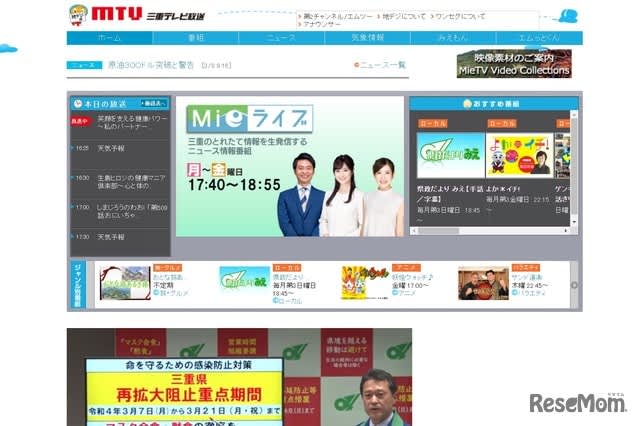Open 妖怪ウォッチ thumbnail in genre strip
The height and width of the screenshot is (426, 640).
pos(364,283)
